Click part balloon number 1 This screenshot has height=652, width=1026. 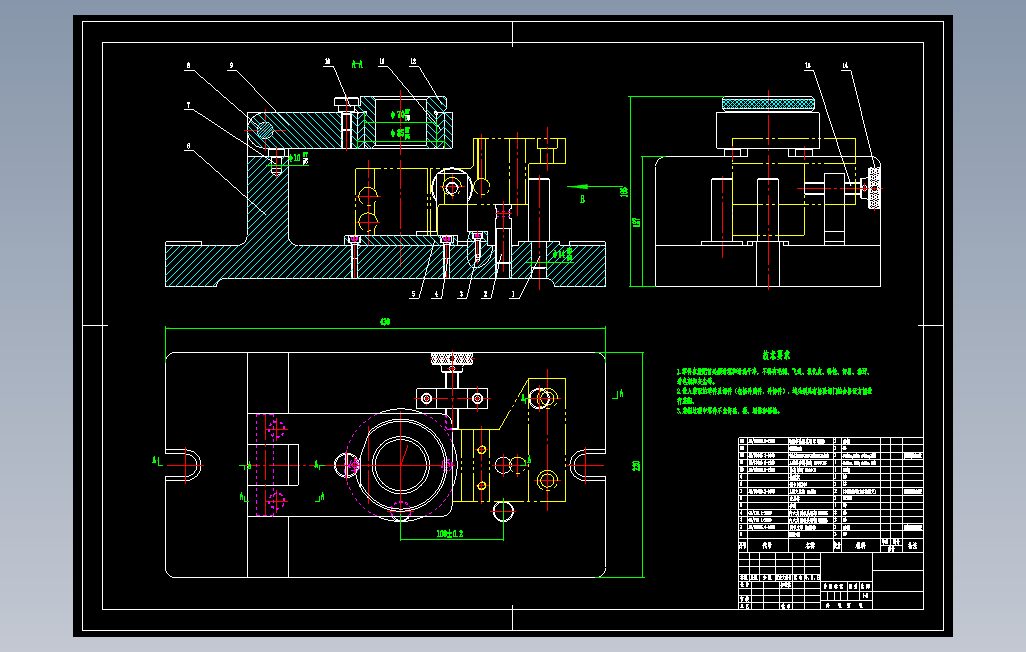(513, 295)
